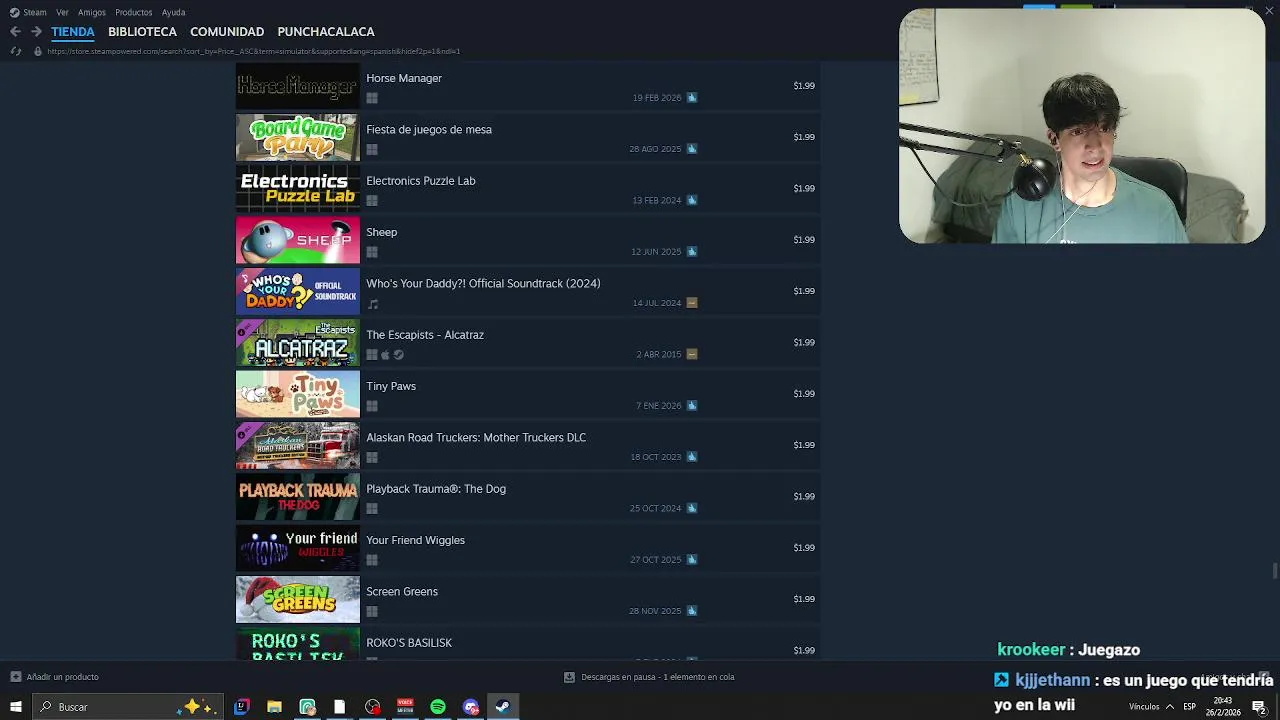
Task: Click Who's Your Daddy soundtrack mixed review icon
Action: (x=692, y=303)
